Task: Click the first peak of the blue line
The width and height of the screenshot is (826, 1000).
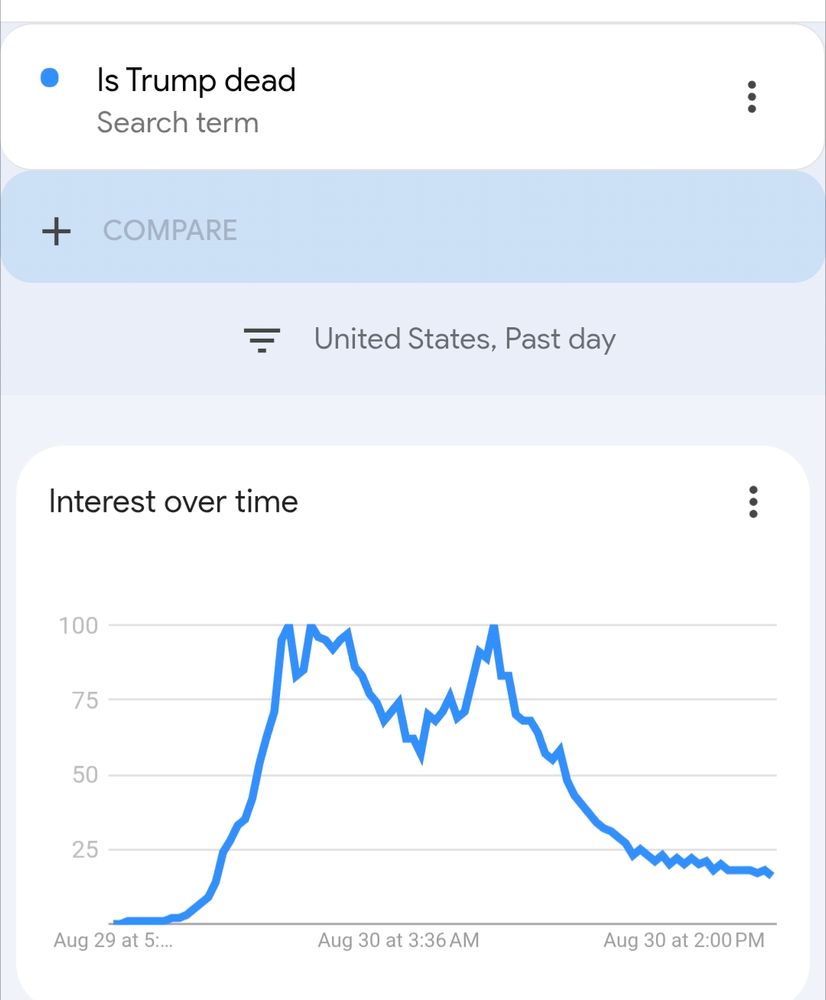Action: [288, 628]
